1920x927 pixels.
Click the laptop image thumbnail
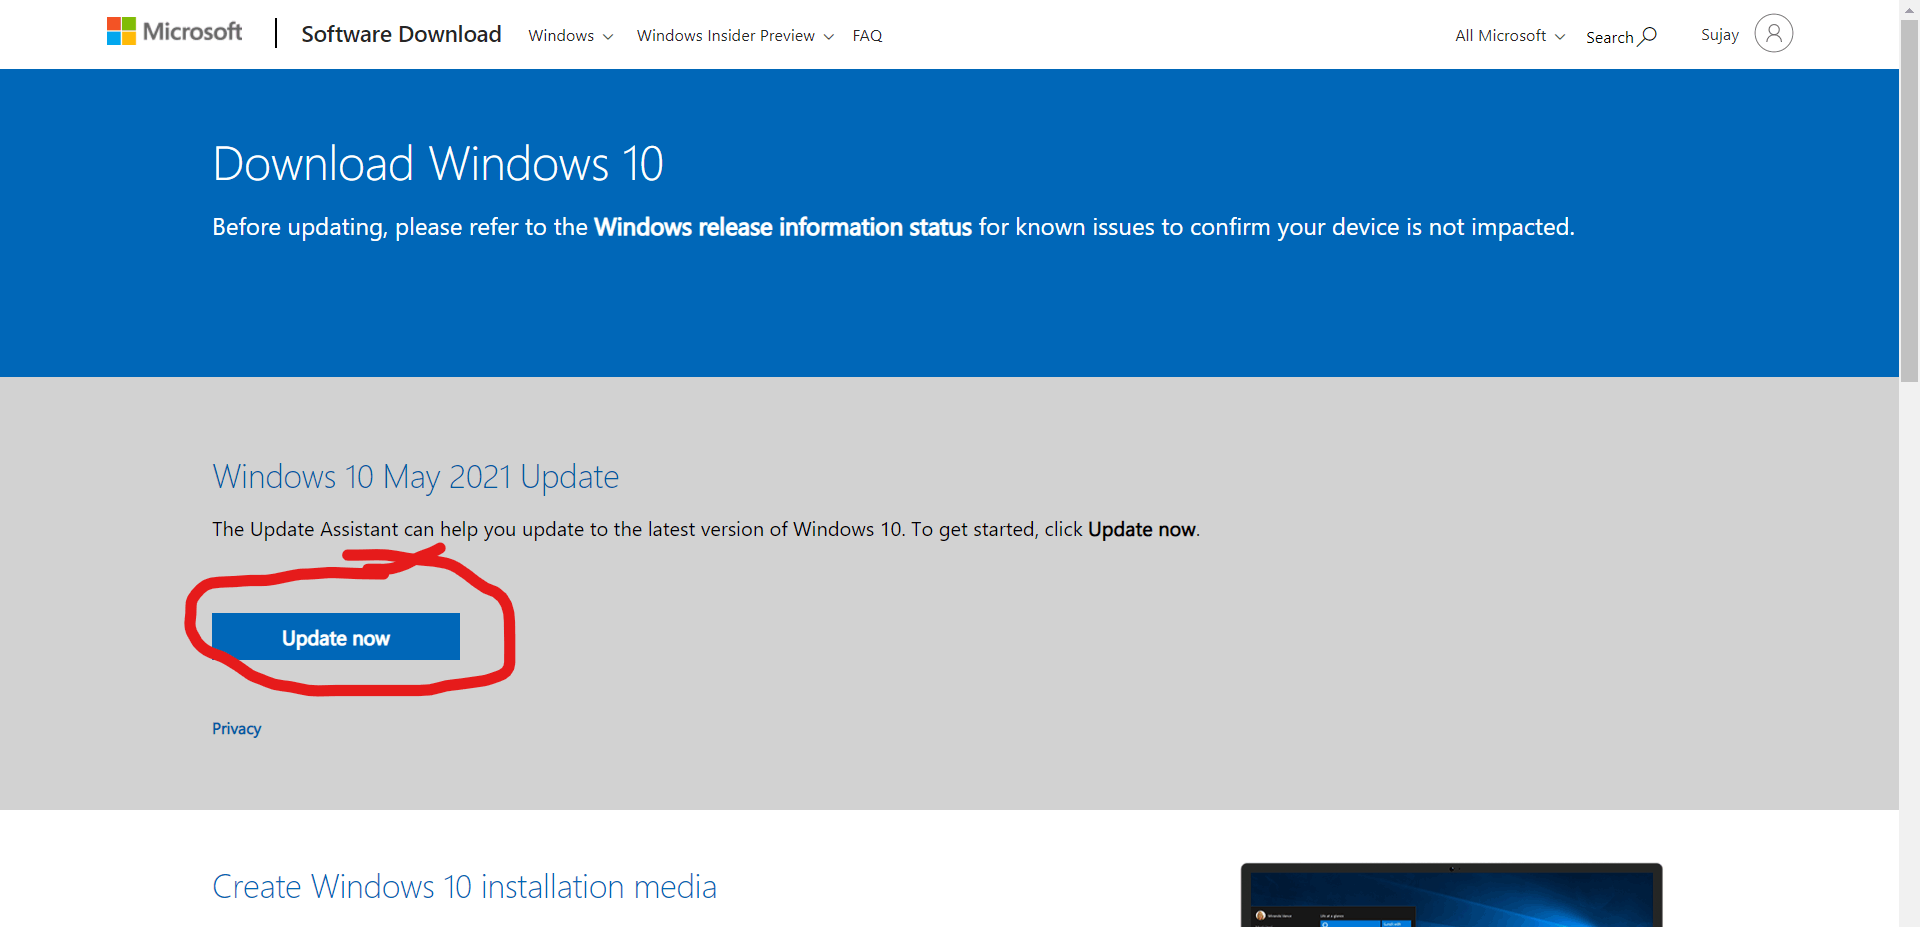(1451, 895)
